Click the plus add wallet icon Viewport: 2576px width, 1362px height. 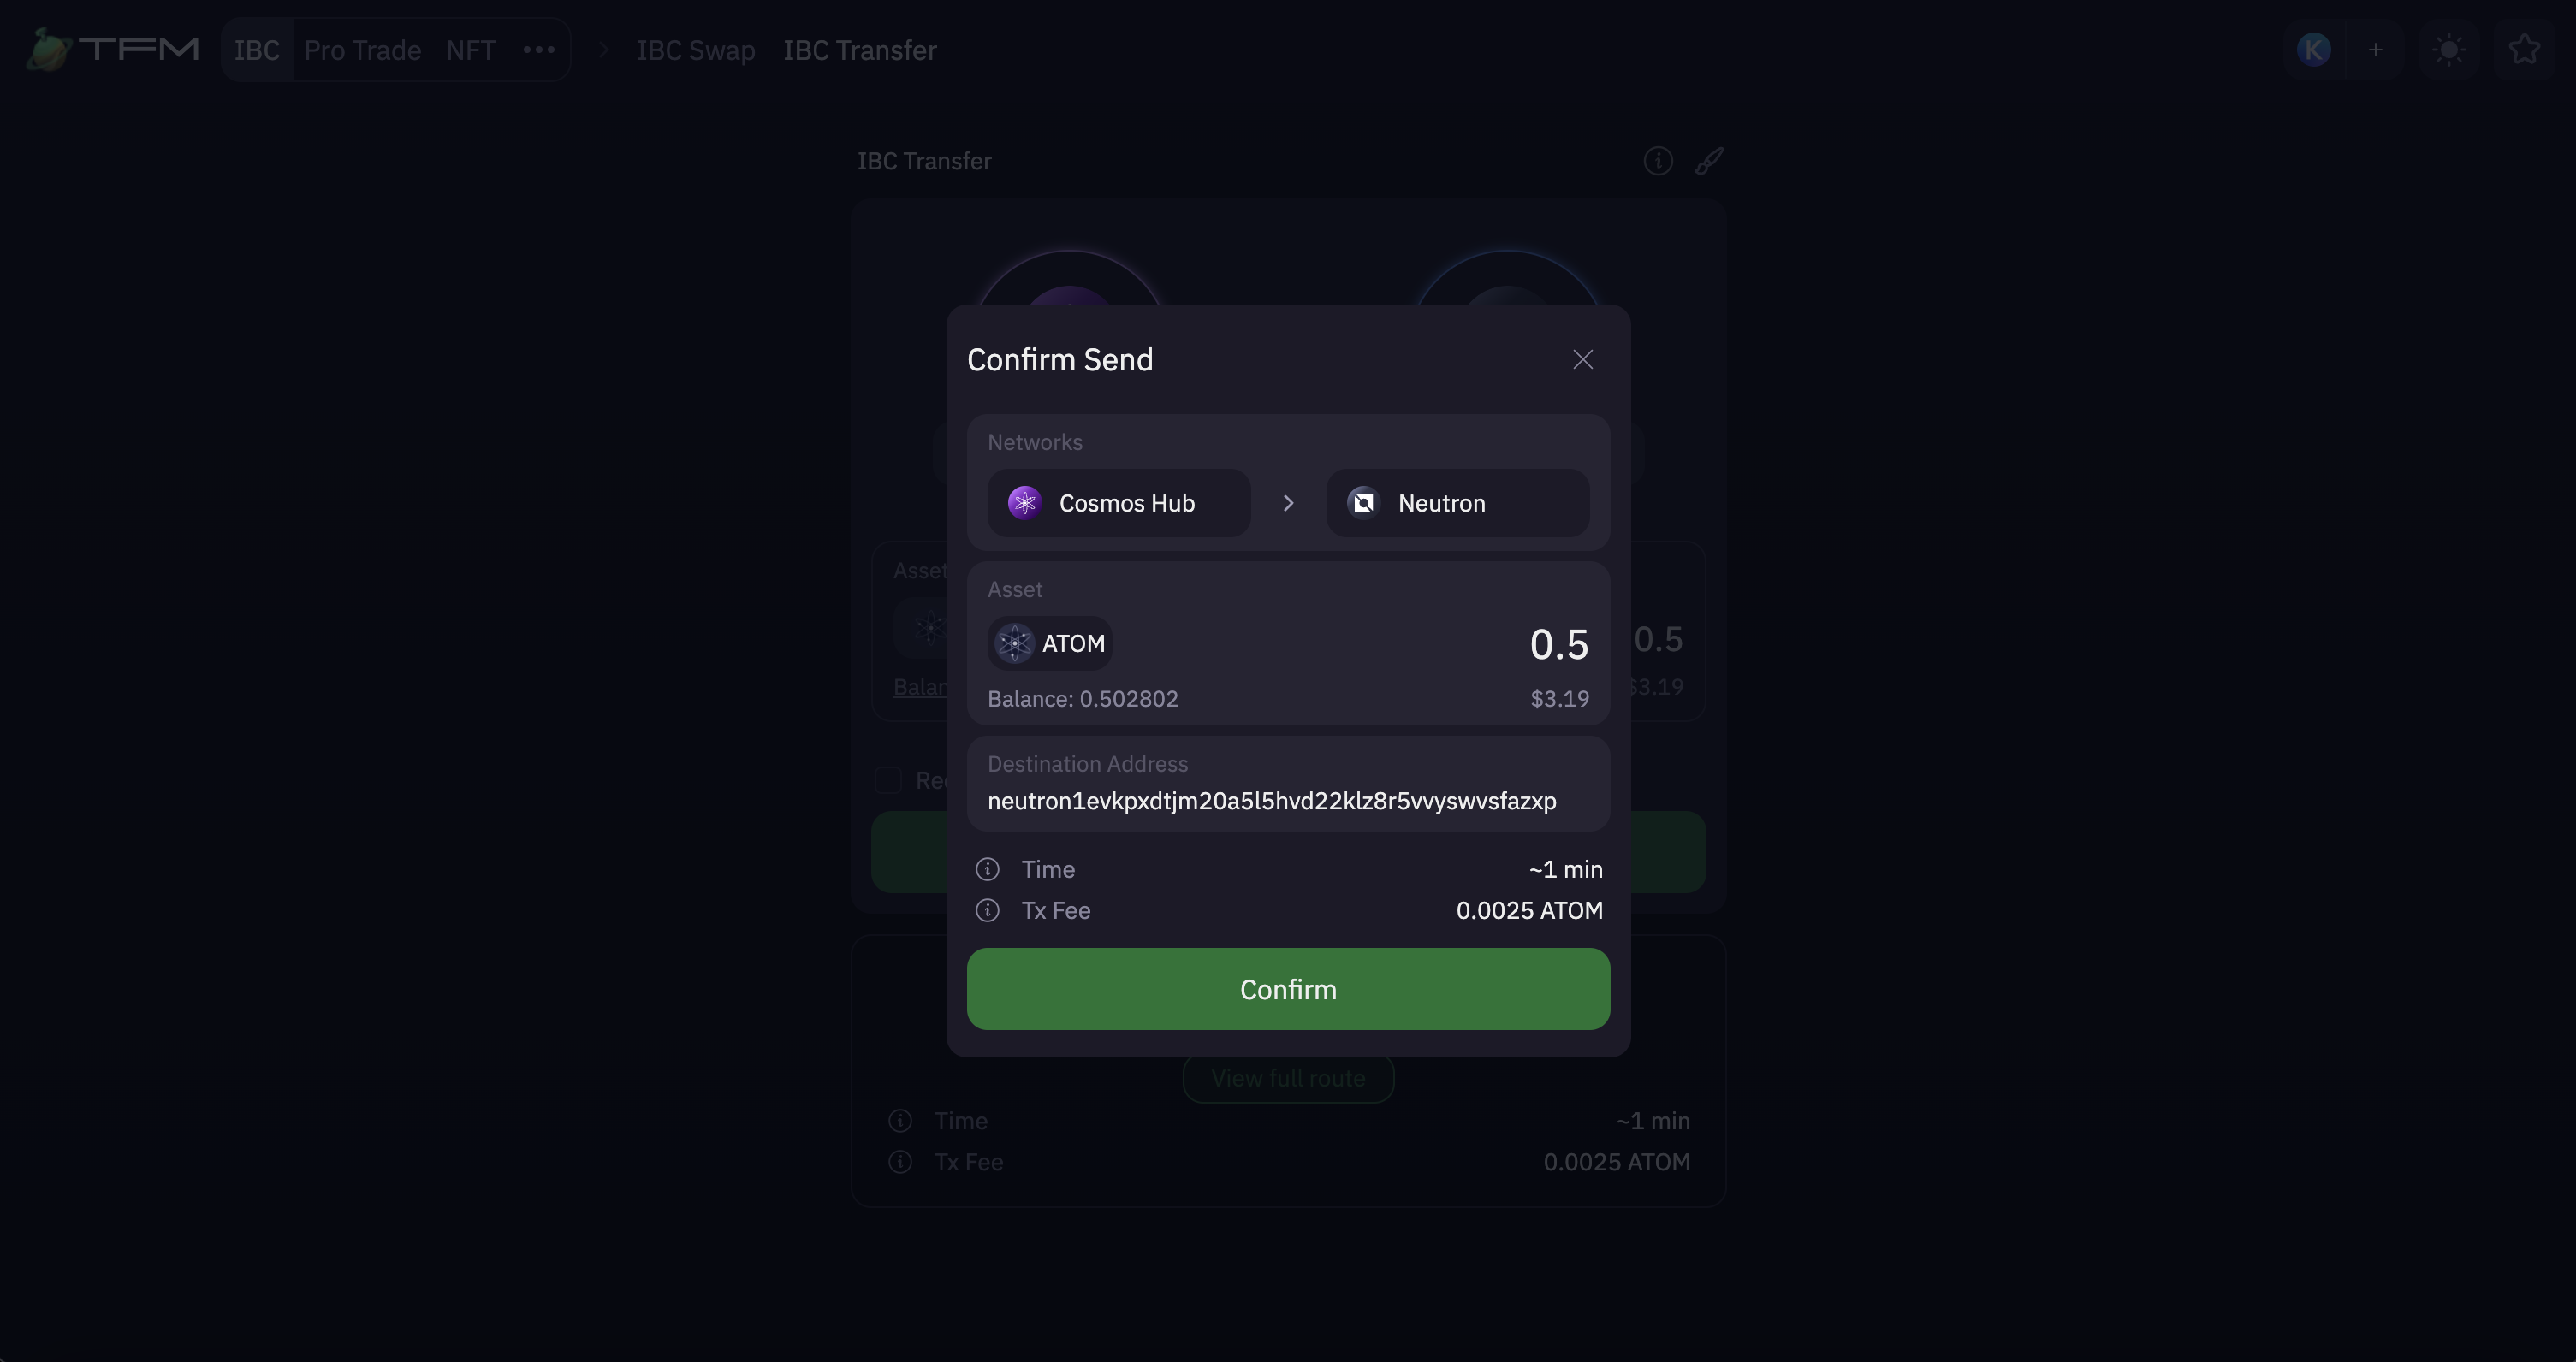[x=2376, y=50]
